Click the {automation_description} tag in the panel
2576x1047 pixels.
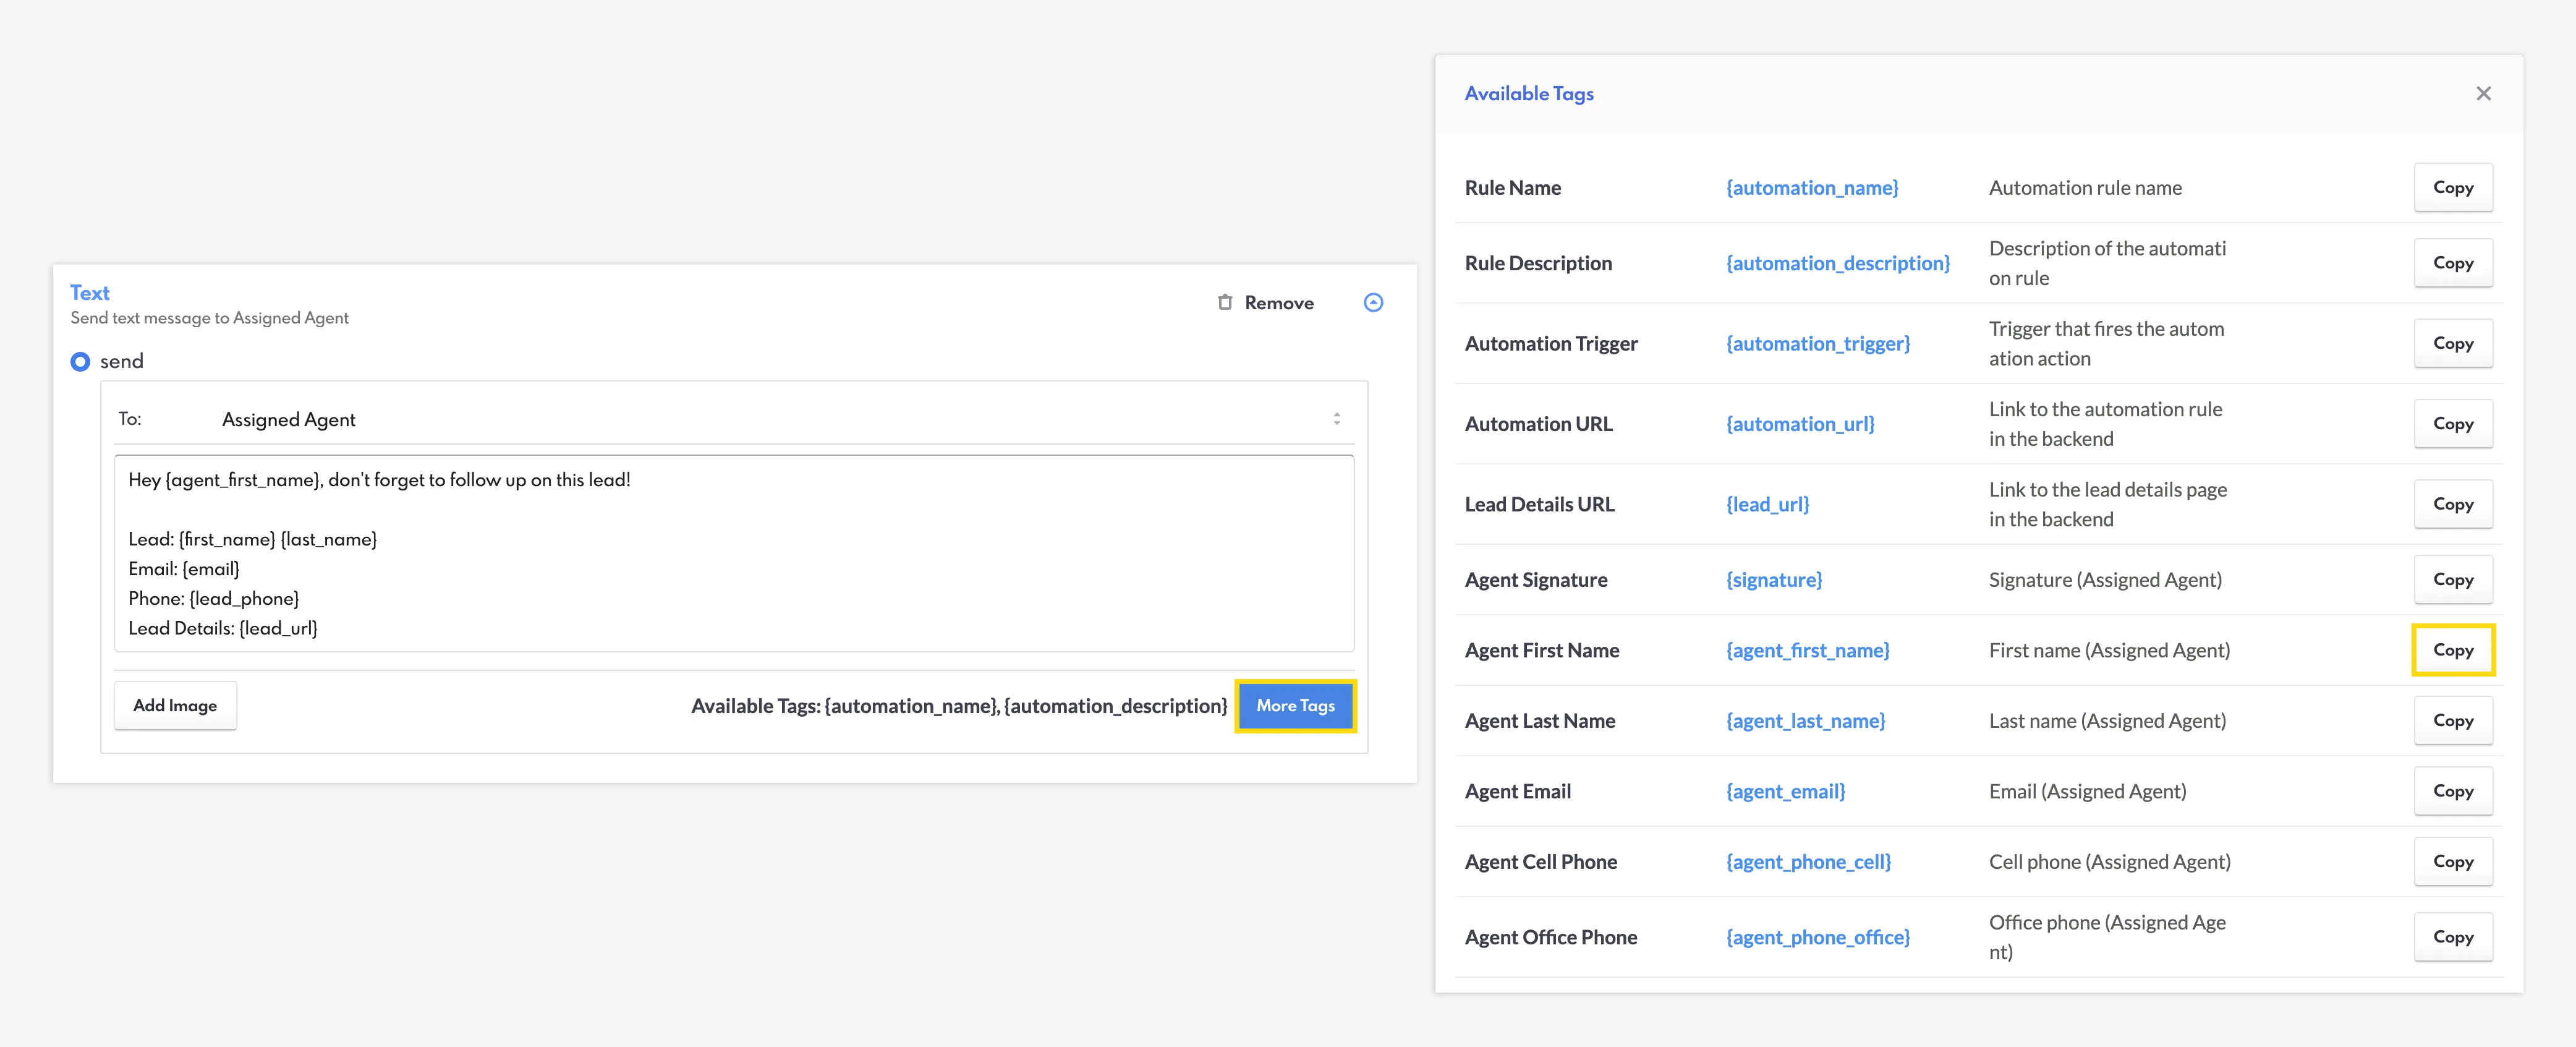pos(1838,263)
